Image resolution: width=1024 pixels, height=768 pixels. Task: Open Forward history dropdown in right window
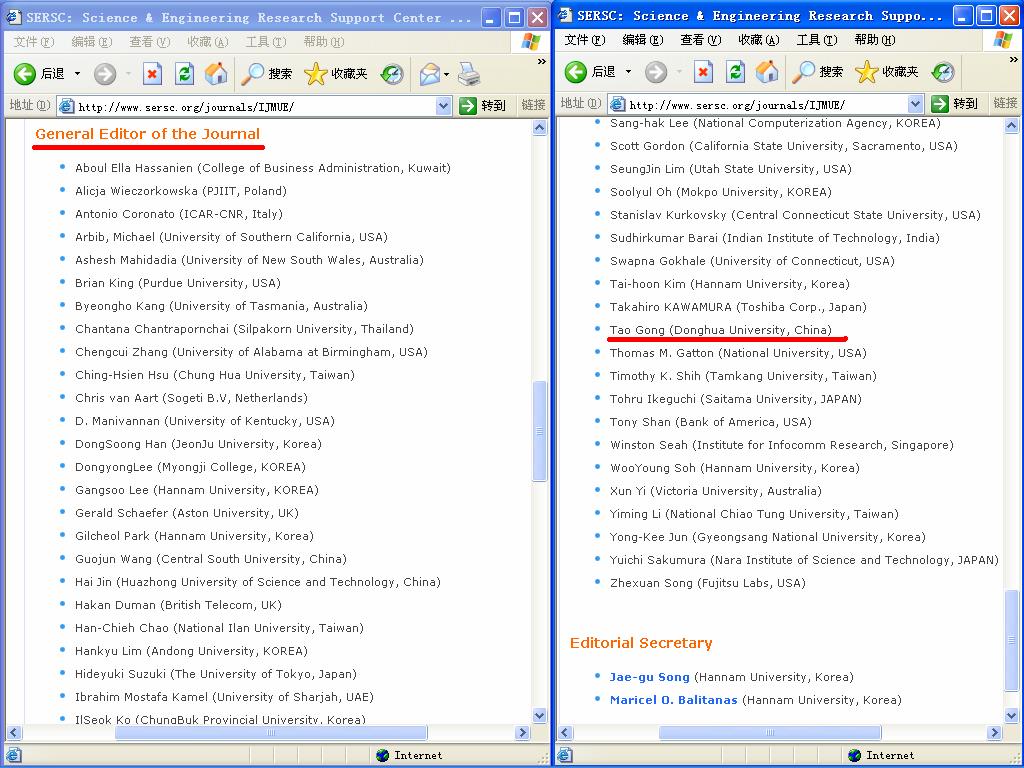[679, 72]
